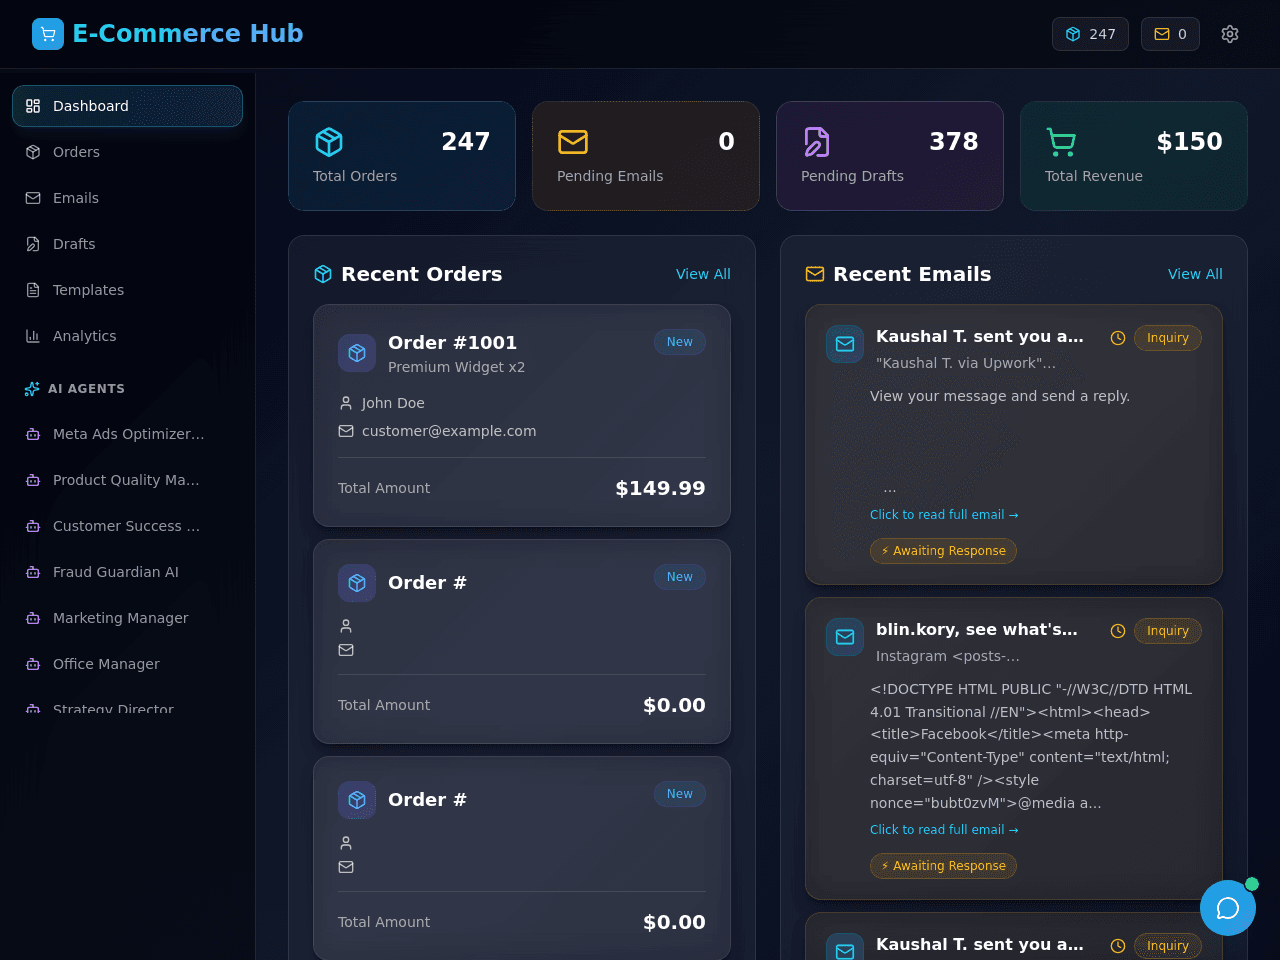Click the Total Orders cube icon
1280x960 pixels.
point(329,142)
